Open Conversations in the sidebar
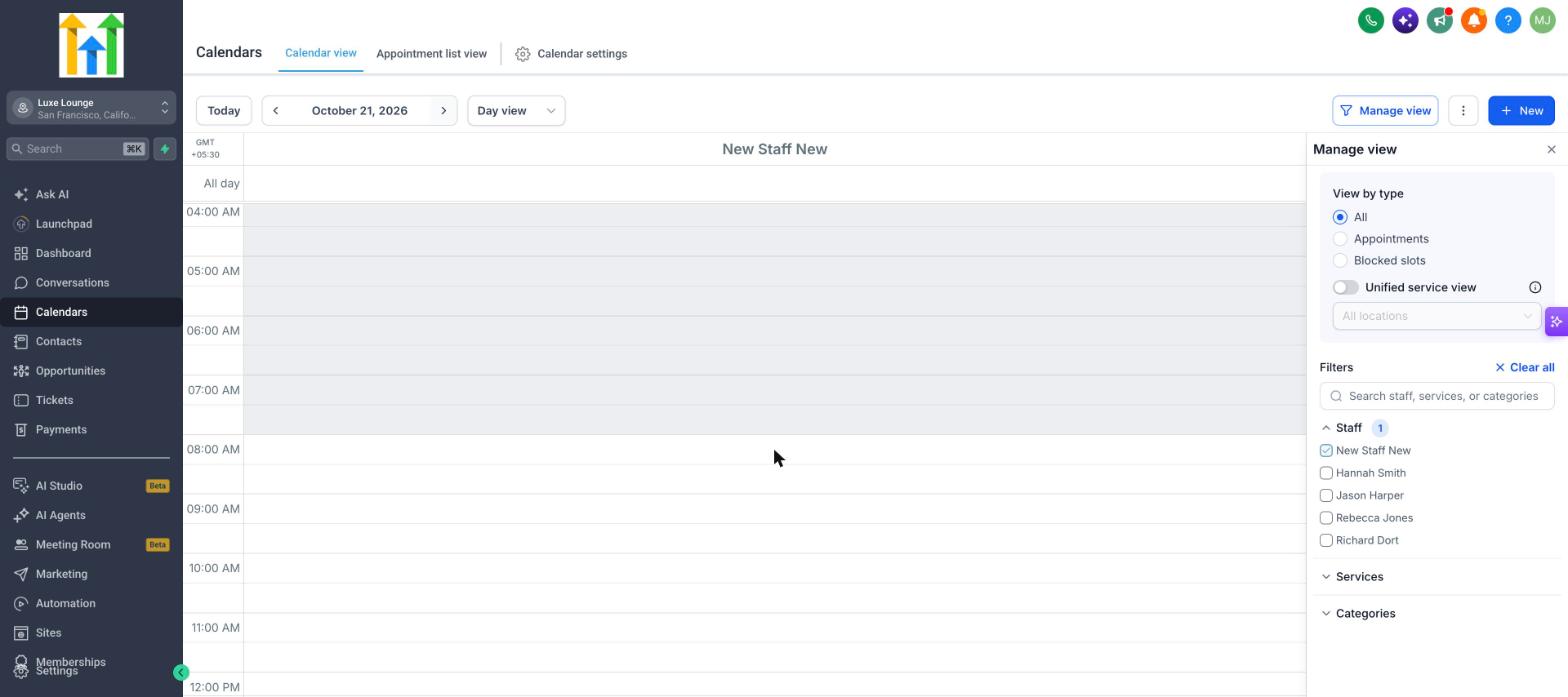Viewport: 1568px width, 697px height. tap(72, 283)
